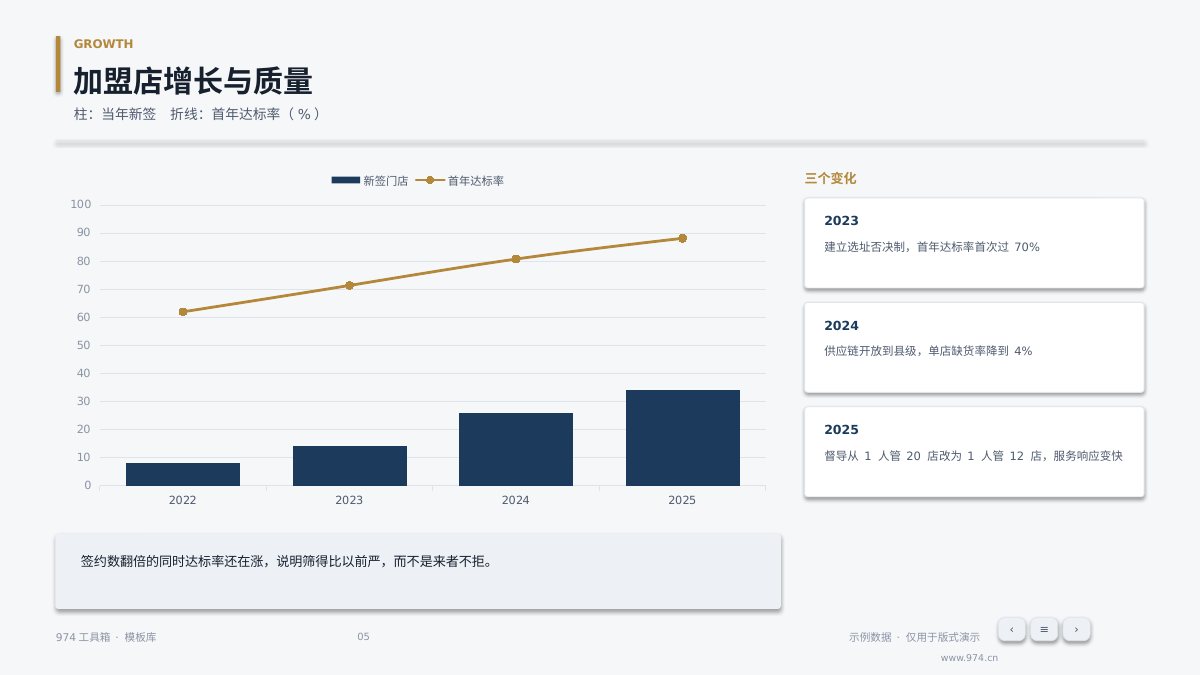Click y-axis value 90
This screenshot has height=675, width=1200.
click(84, 233)
